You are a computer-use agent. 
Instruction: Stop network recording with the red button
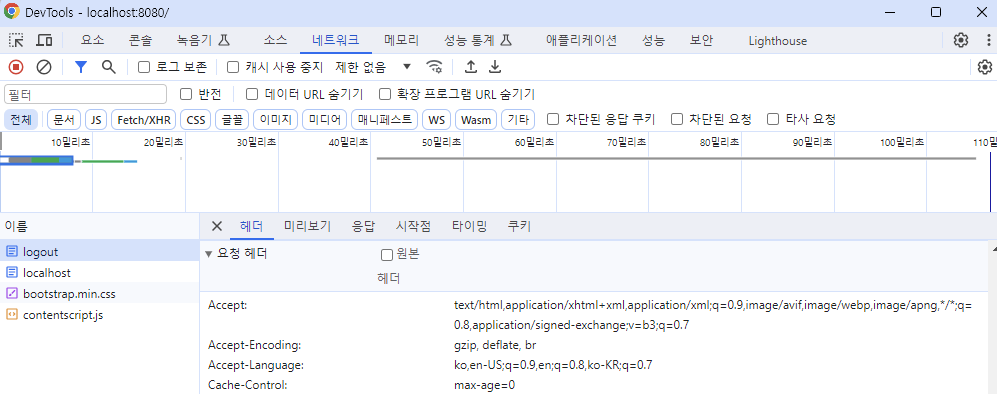pos(16,67)
